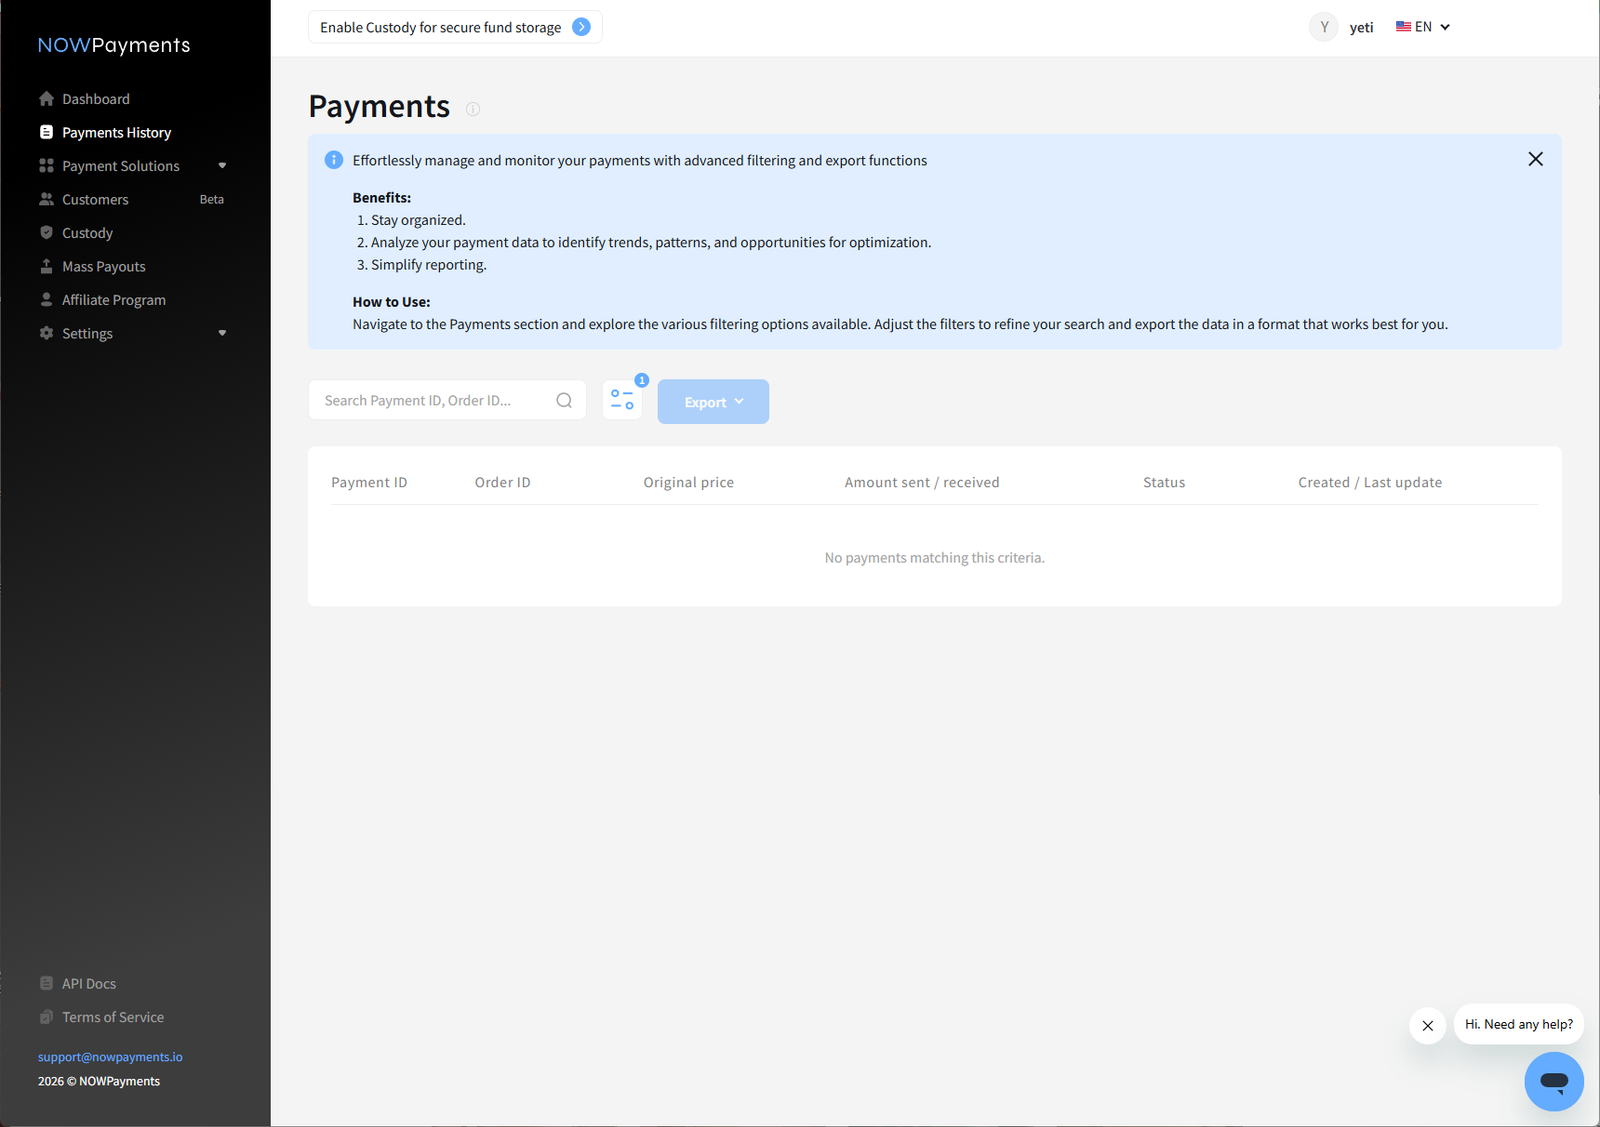Click the info icon beside Payments heading
The width and height of the screenshot is (1600, 1127).
[x=472, y=109]
